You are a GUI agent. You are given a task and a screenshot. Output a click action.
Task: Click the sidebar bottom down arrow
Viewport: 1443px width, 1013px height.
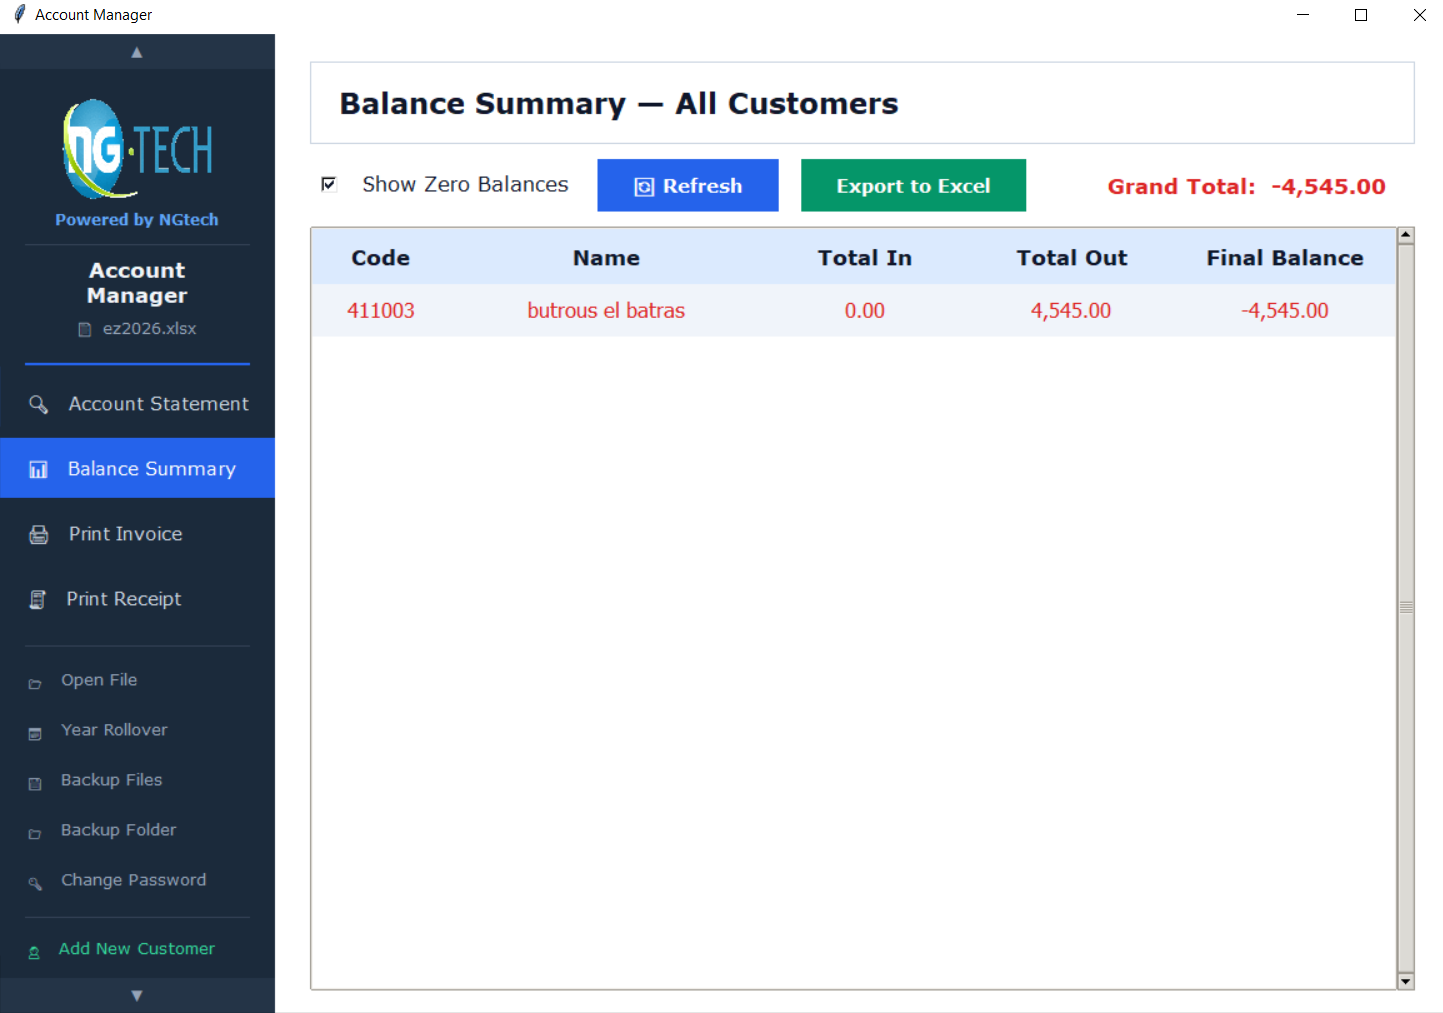pos(137,995)
